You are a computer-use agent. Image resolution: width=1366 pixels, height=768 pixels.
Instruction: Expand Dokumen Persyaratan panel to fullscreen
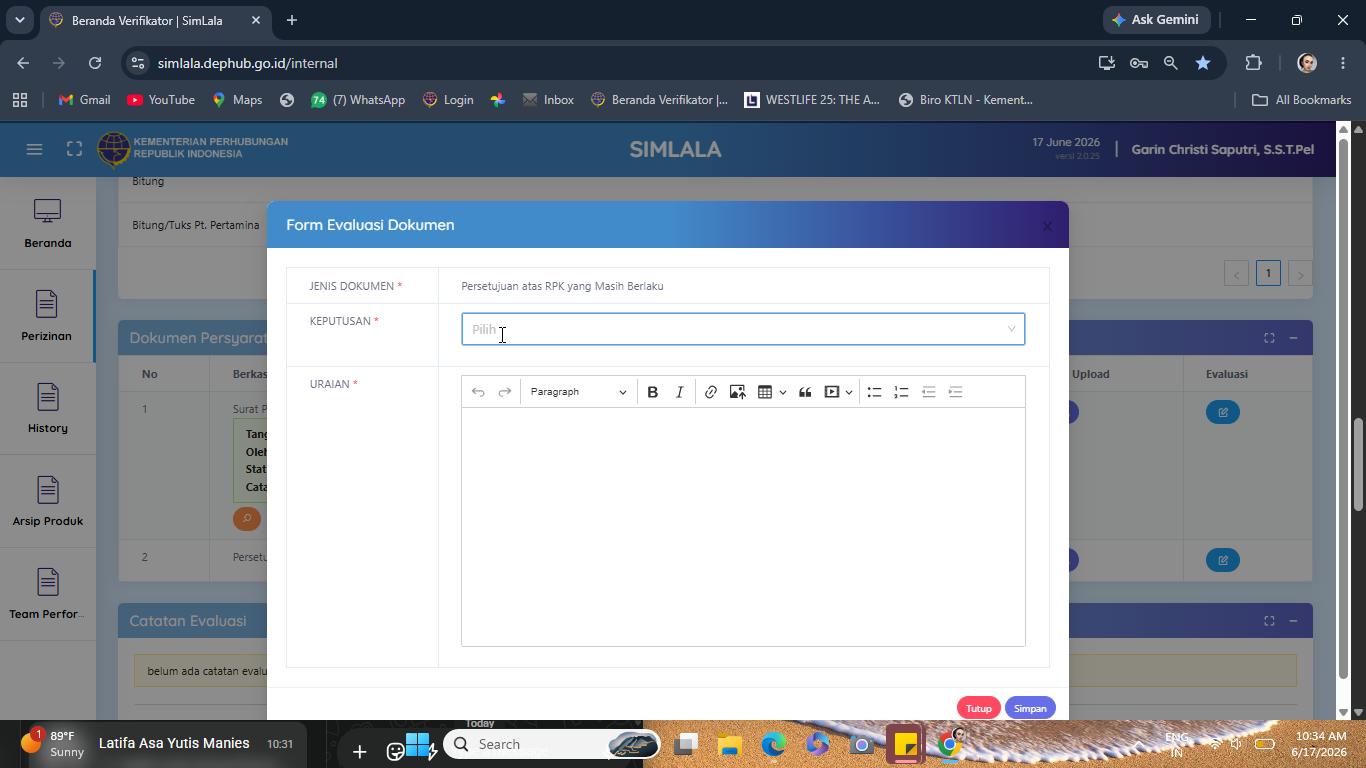[1269, 338]
